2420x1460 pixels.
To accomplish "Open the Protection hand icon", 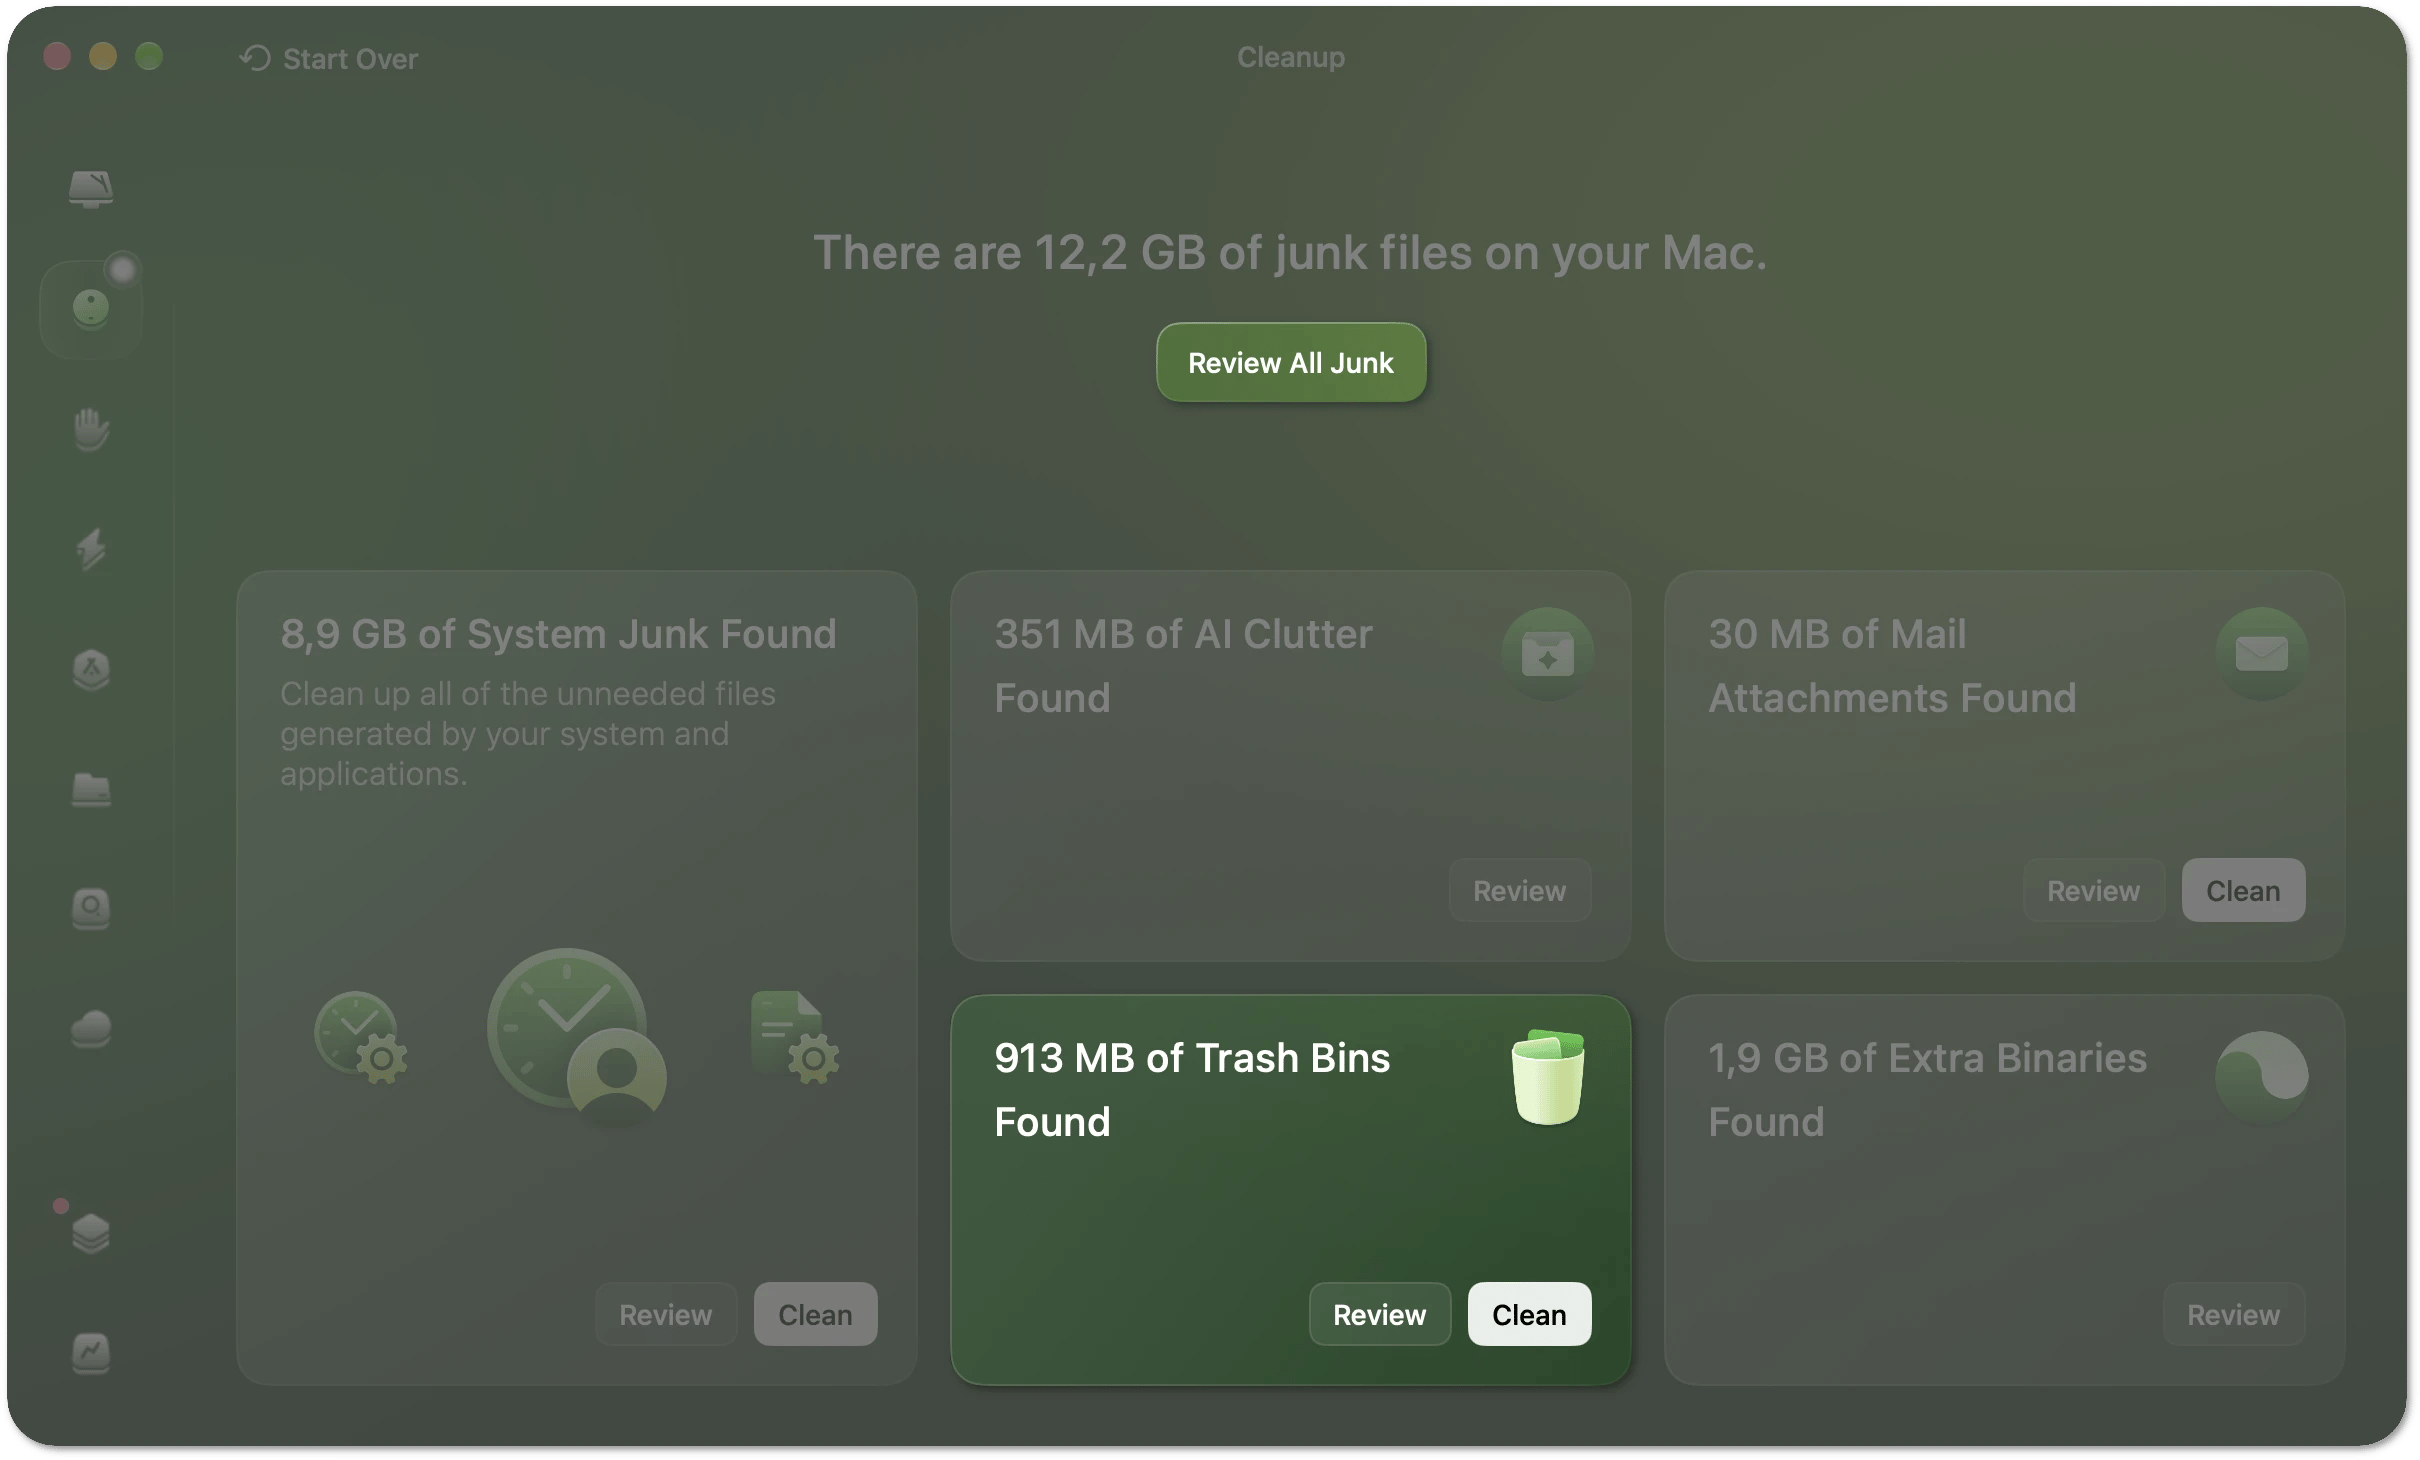I will pos(91,429).
